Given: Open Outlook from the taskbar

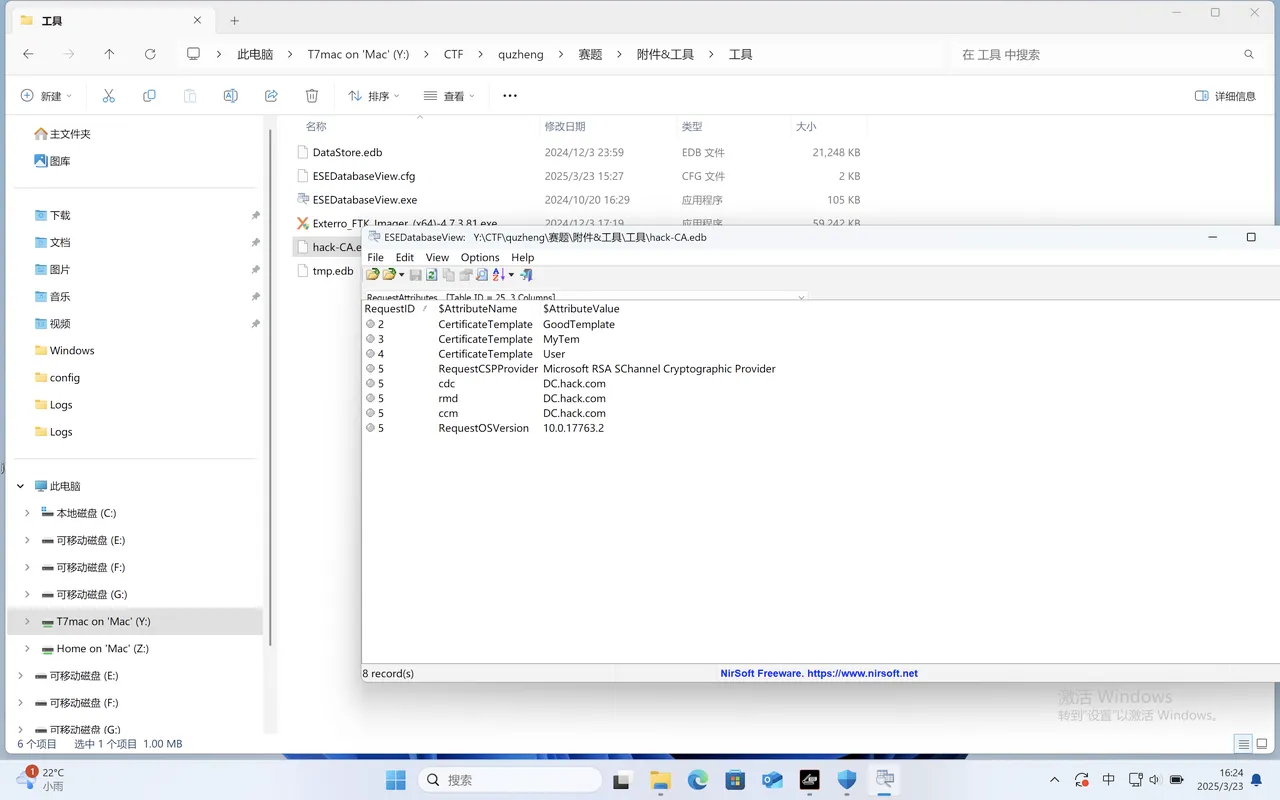Looking at the screenshot, I should point(772,780).
